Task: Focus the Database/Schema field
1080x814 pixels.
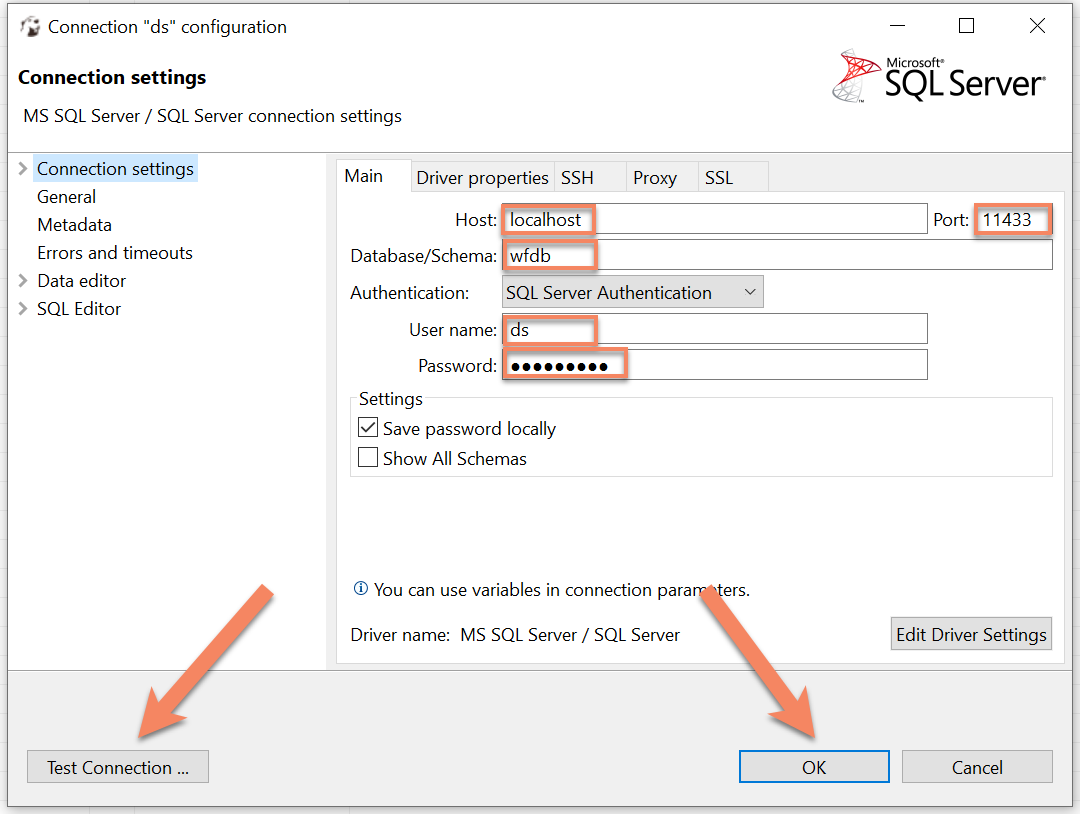Action: [777, 255]
